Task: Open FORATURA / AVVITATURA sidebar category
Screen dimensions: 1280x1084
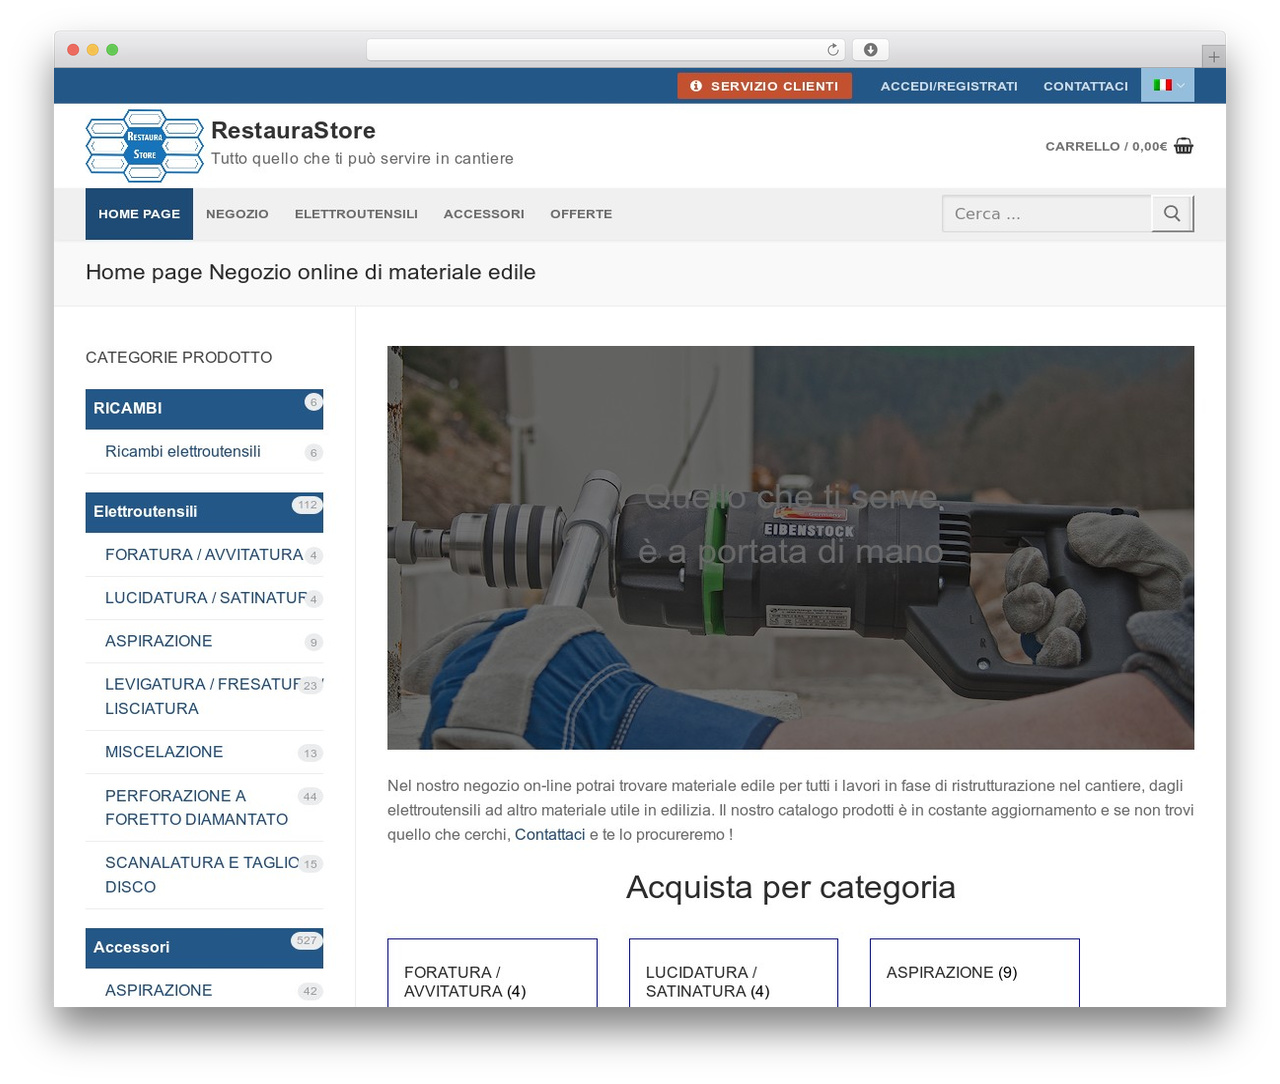Action: point(204,555)
